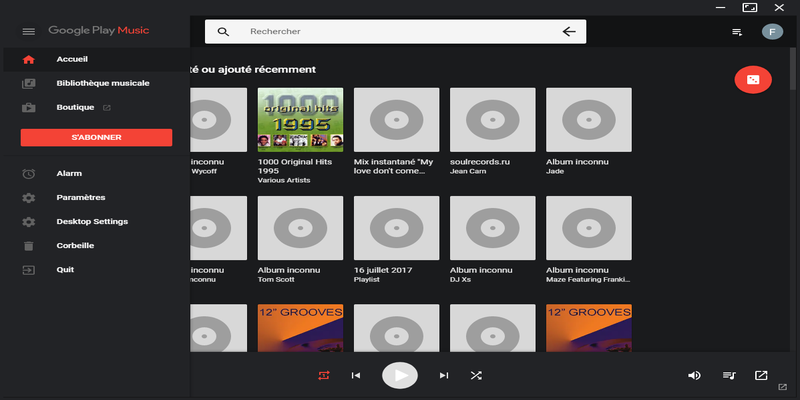Click the 'soulrecords.ru' title text
This screenshot has width=800, height=400.
click(480, 162)
